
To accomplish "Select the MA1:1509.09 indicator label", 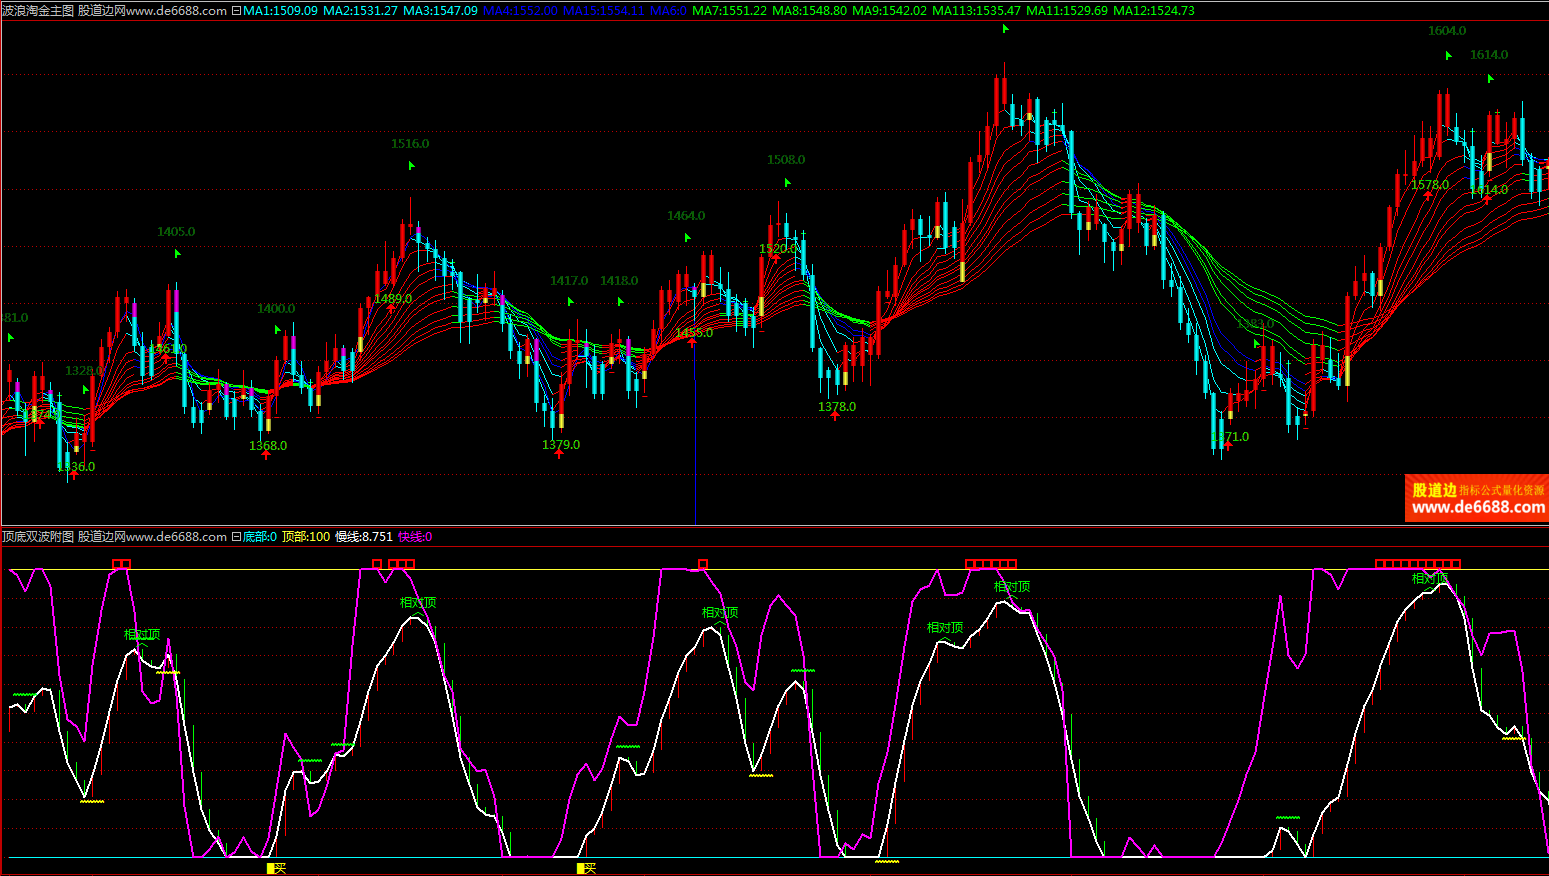I will click(x=280, y=11).
